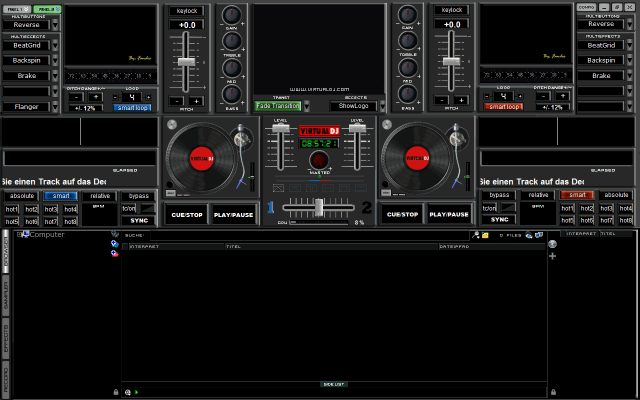The height and width of the screenshot is (400, 640).
Task: Click the left deck Treble knob
Action: [x=231, y=42]
